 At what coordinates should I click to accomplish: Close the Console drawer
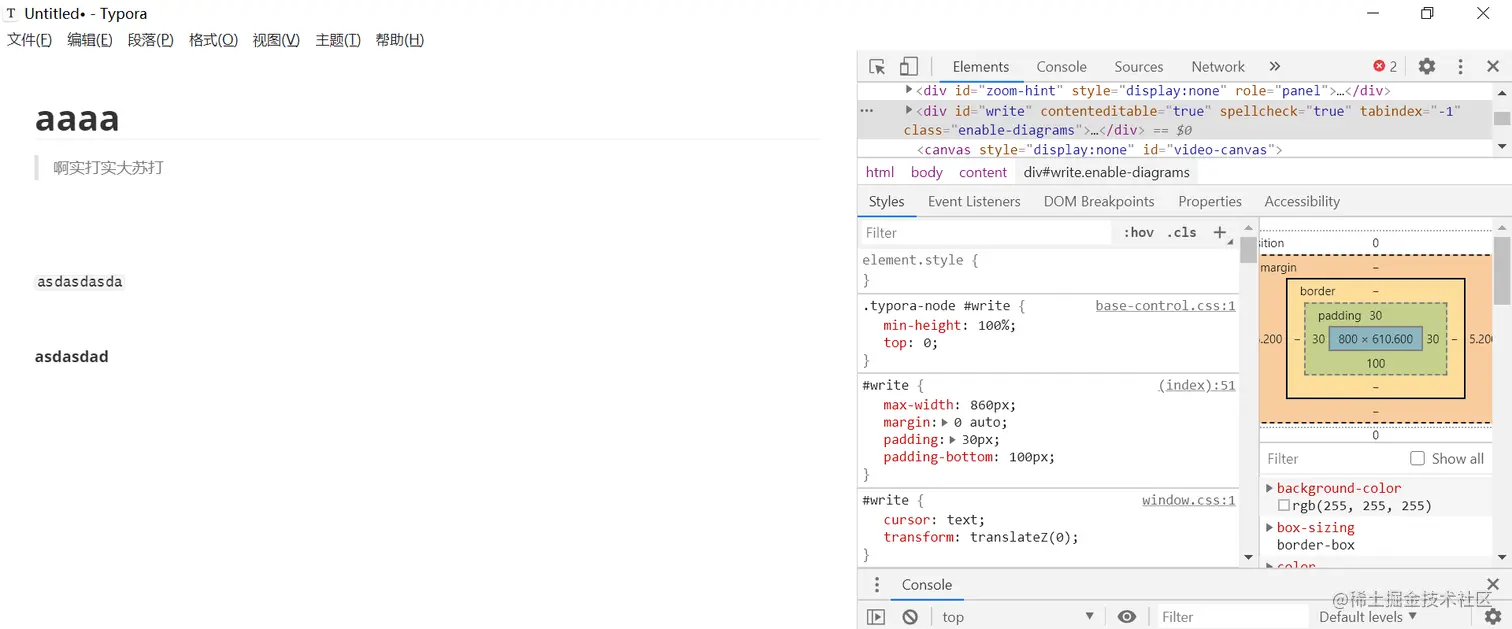[x=1493, y=584]
